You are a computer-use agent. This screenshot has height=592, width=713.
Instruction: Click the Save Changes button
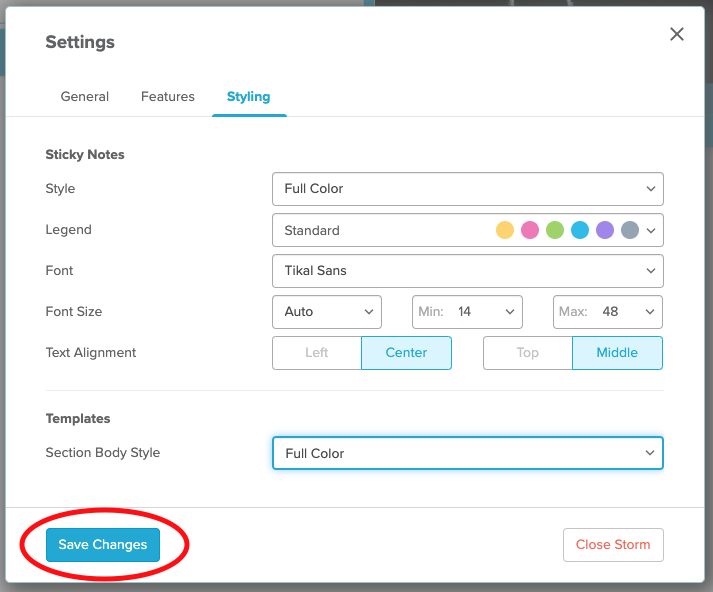point(103,545)
